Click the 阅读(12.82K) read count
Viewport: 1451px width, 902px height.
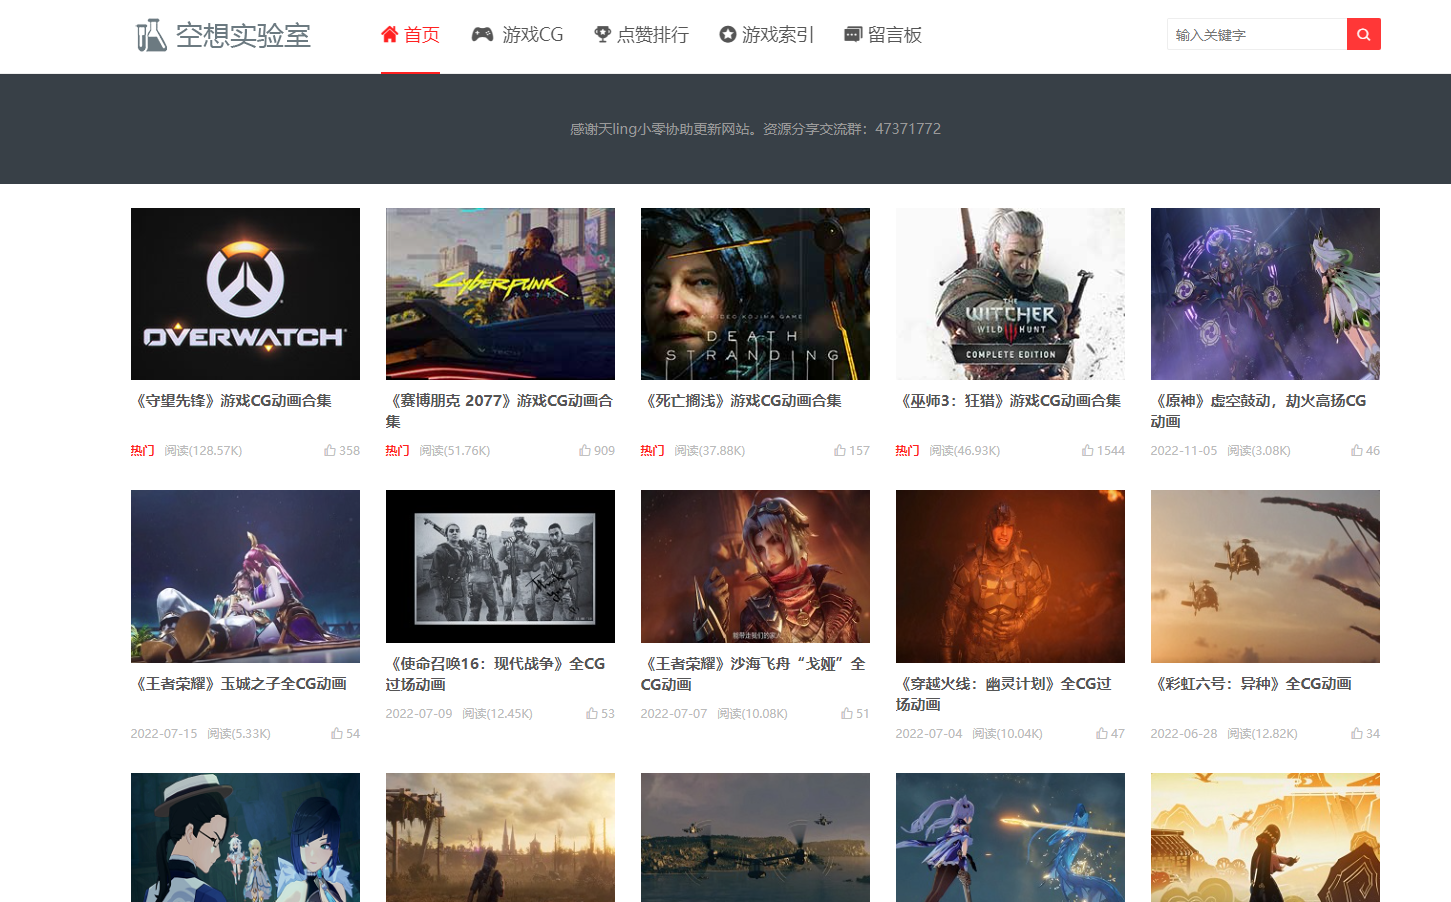[1263, 734]
